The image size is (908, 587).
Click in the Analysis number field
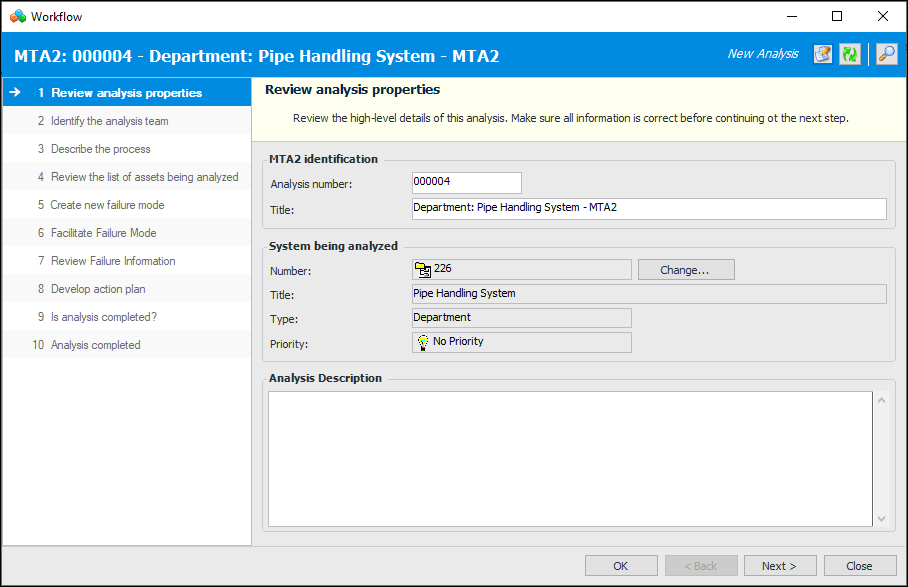[x=466, y=183]
